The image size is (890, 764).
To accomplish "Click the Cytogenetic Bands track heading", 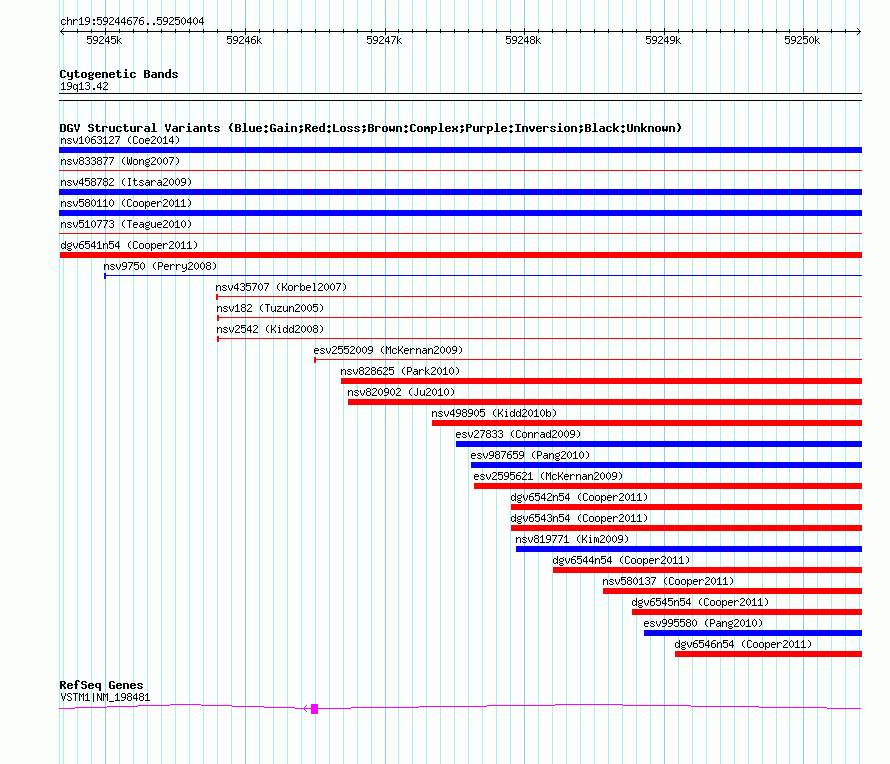I will [118, 74].
